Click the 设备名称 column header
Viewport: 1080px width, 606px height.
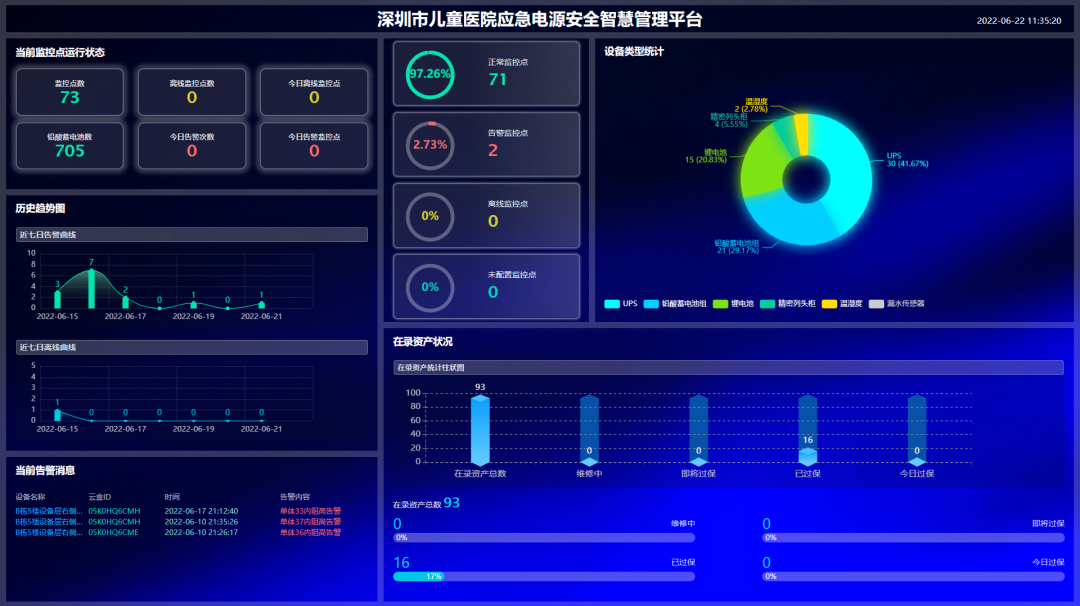(x=30, y=497)
